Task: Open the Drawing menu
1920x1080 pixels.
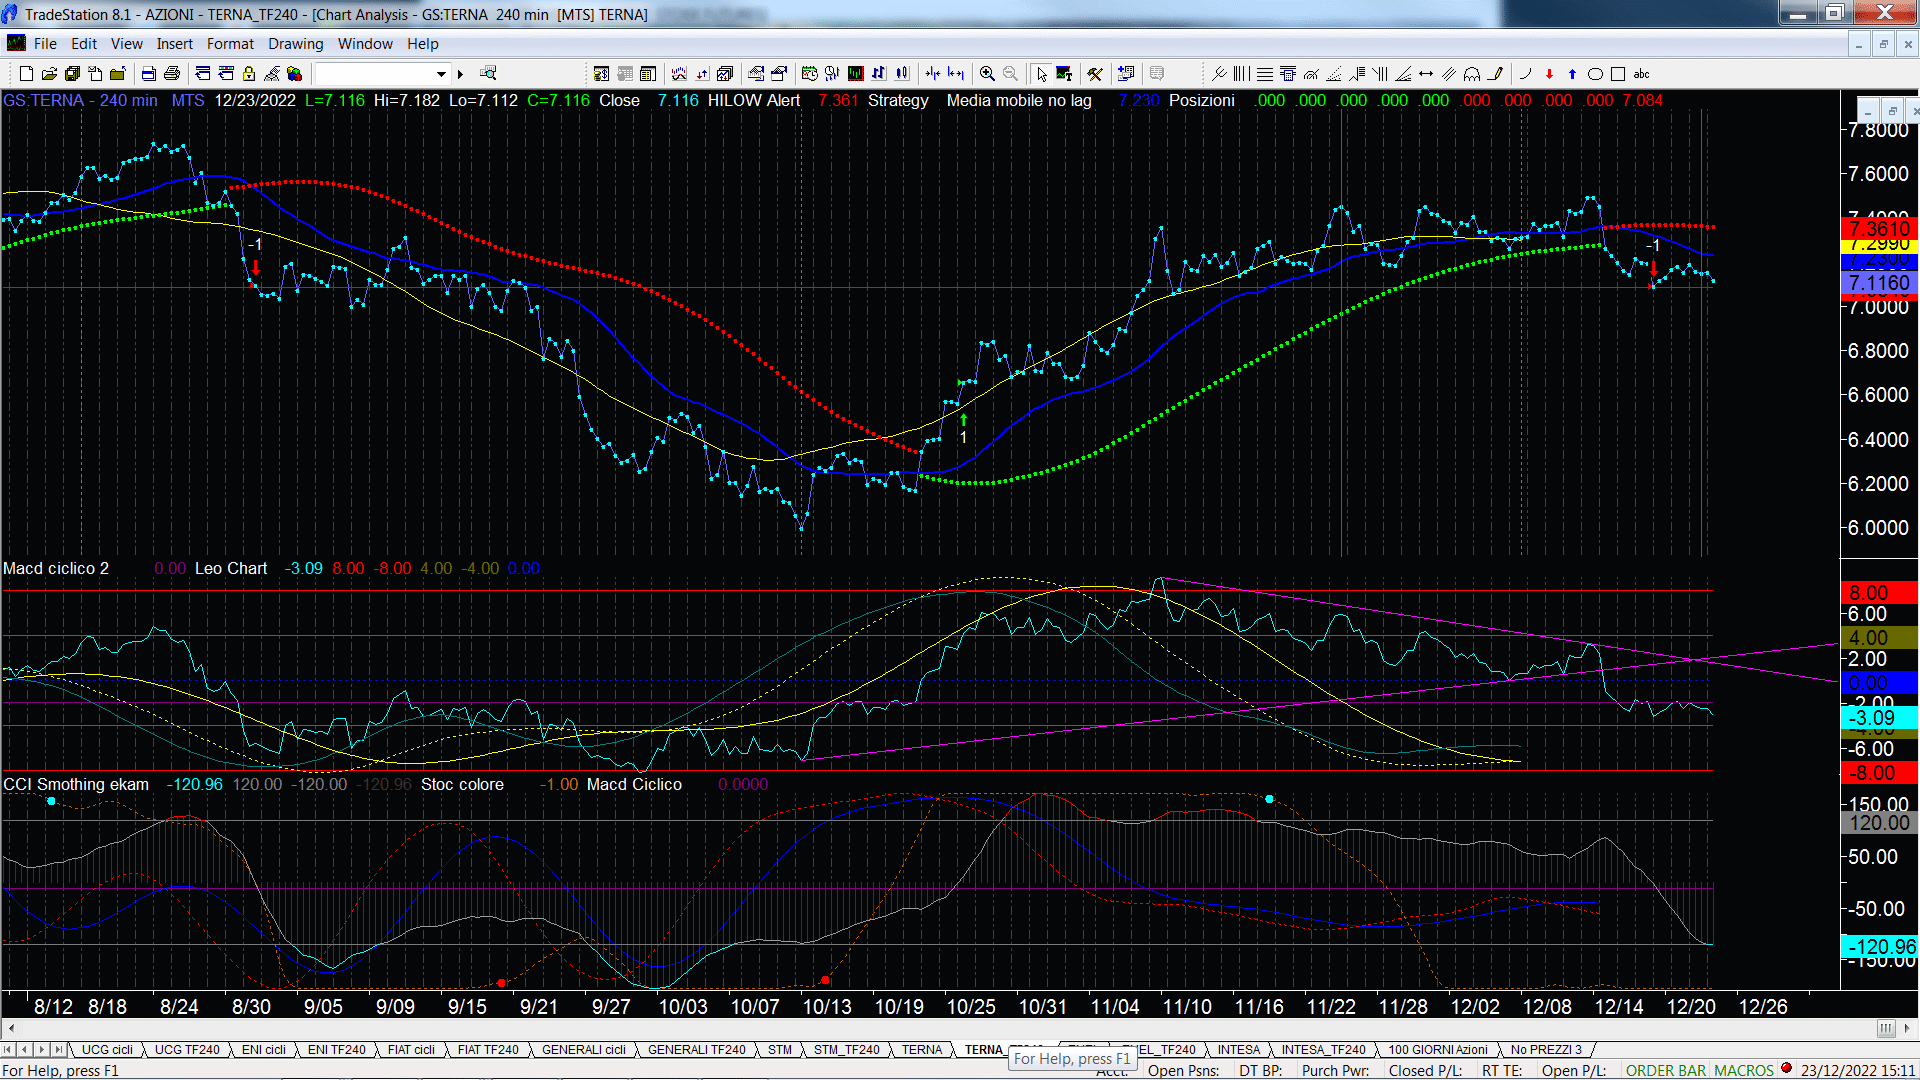Action: tap(296, 44)
